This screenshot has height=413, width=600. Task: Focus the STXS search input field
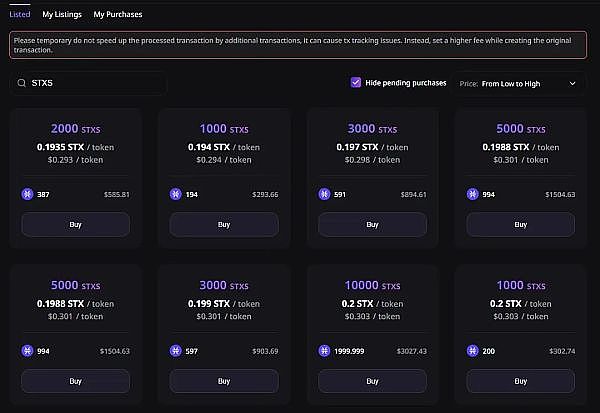tap(95, 83)
